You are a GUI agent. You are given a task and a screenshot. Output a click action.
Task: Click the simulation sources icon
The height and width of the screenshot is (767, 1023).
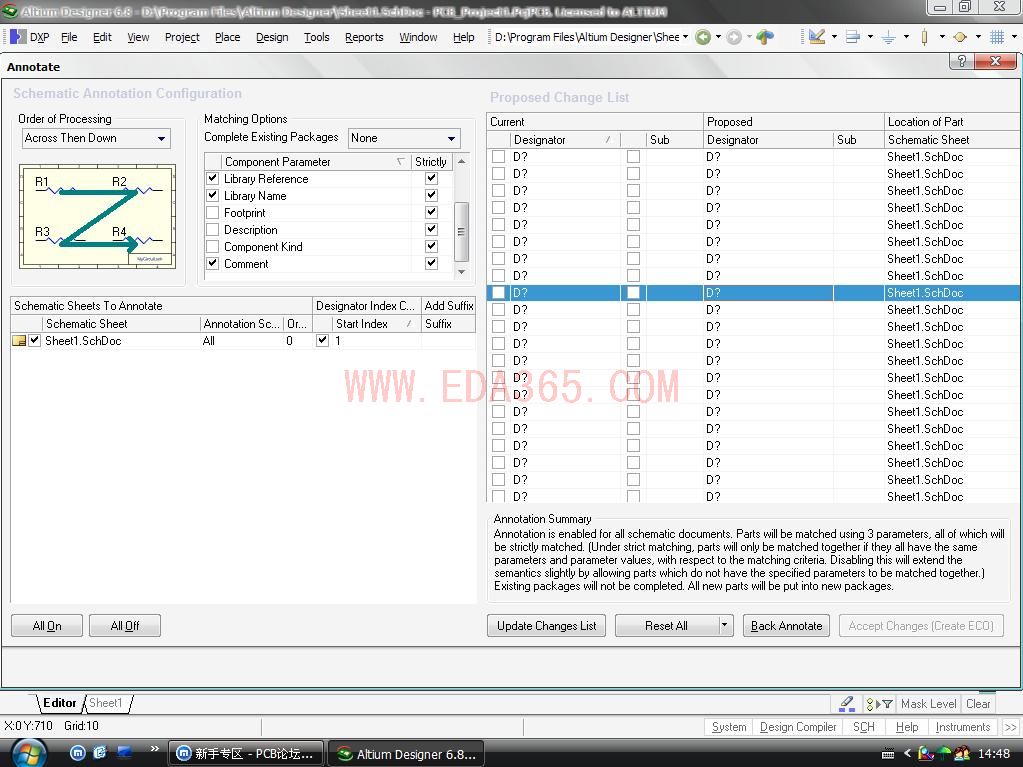click(x=960, y=37)
